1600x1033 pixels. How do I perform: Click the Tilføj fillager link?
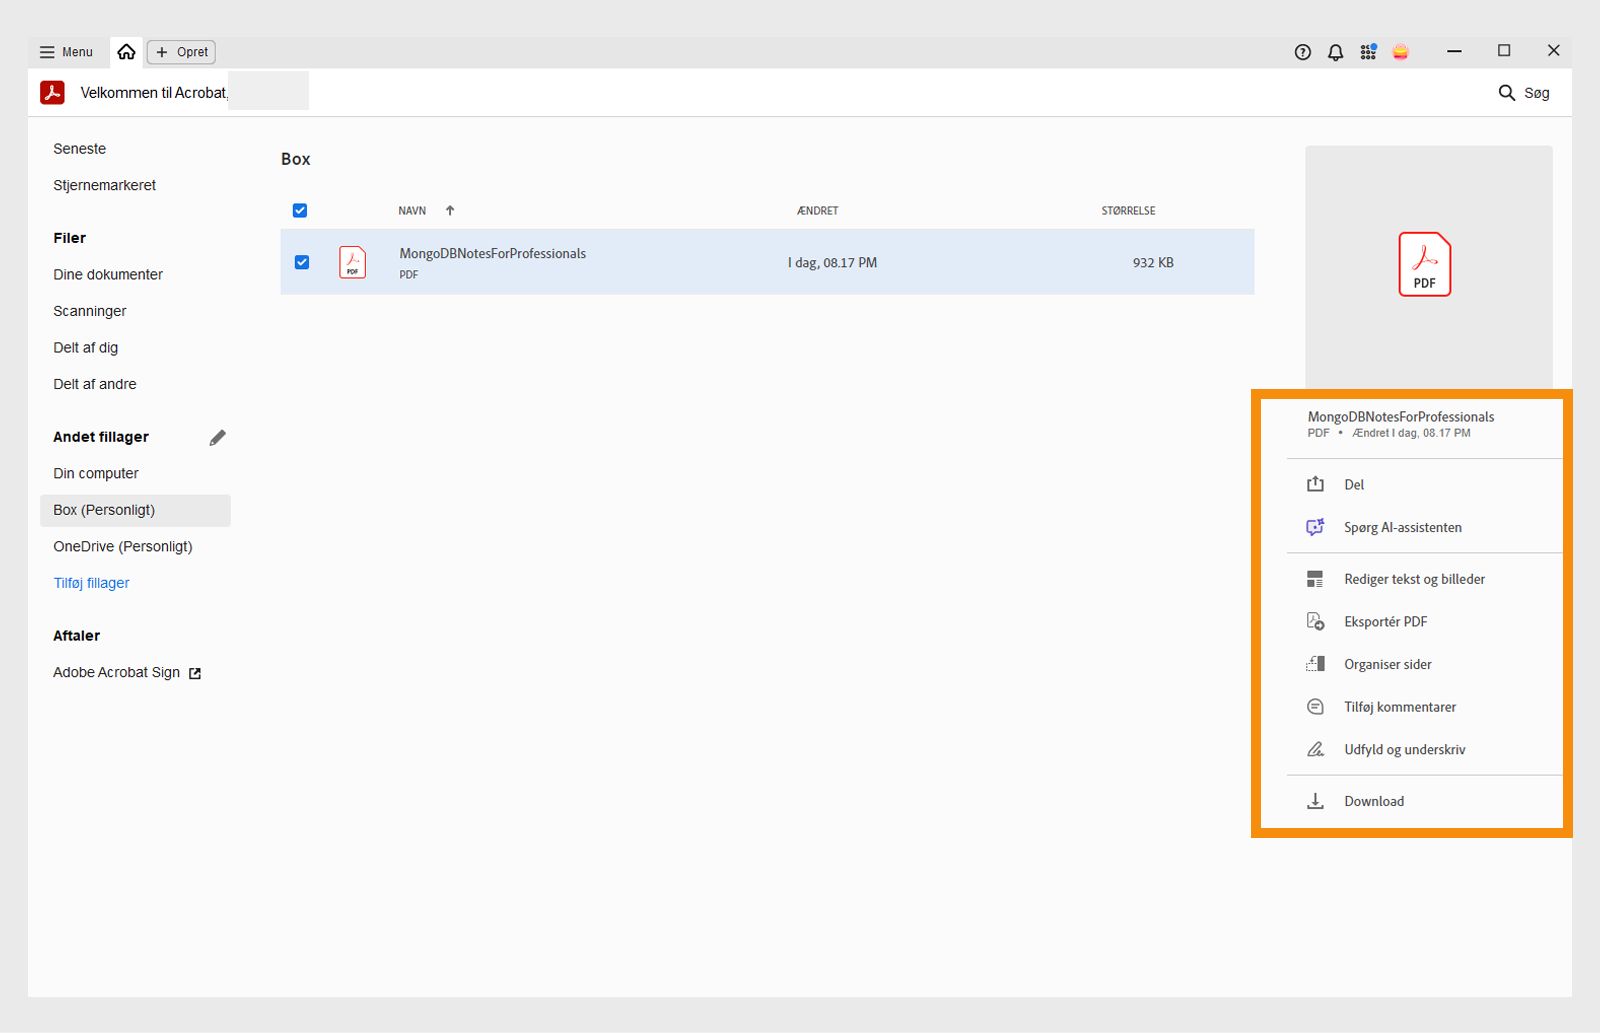tap(92, 583)
